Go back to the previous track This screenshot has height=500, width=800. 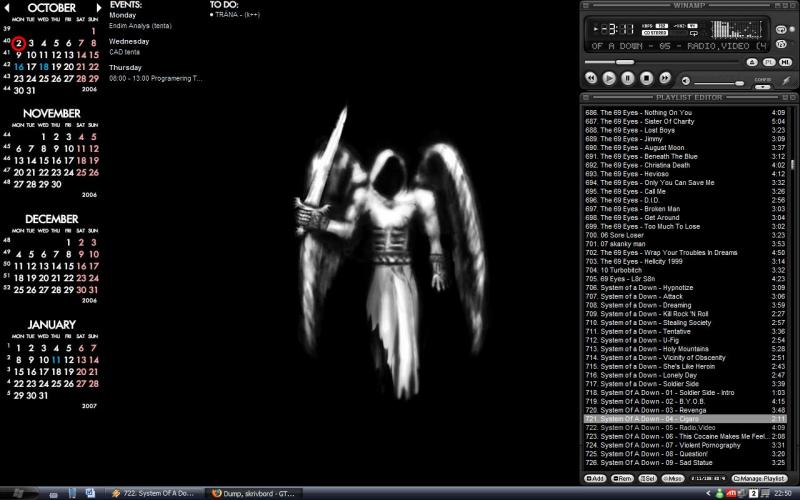point(591,78)
